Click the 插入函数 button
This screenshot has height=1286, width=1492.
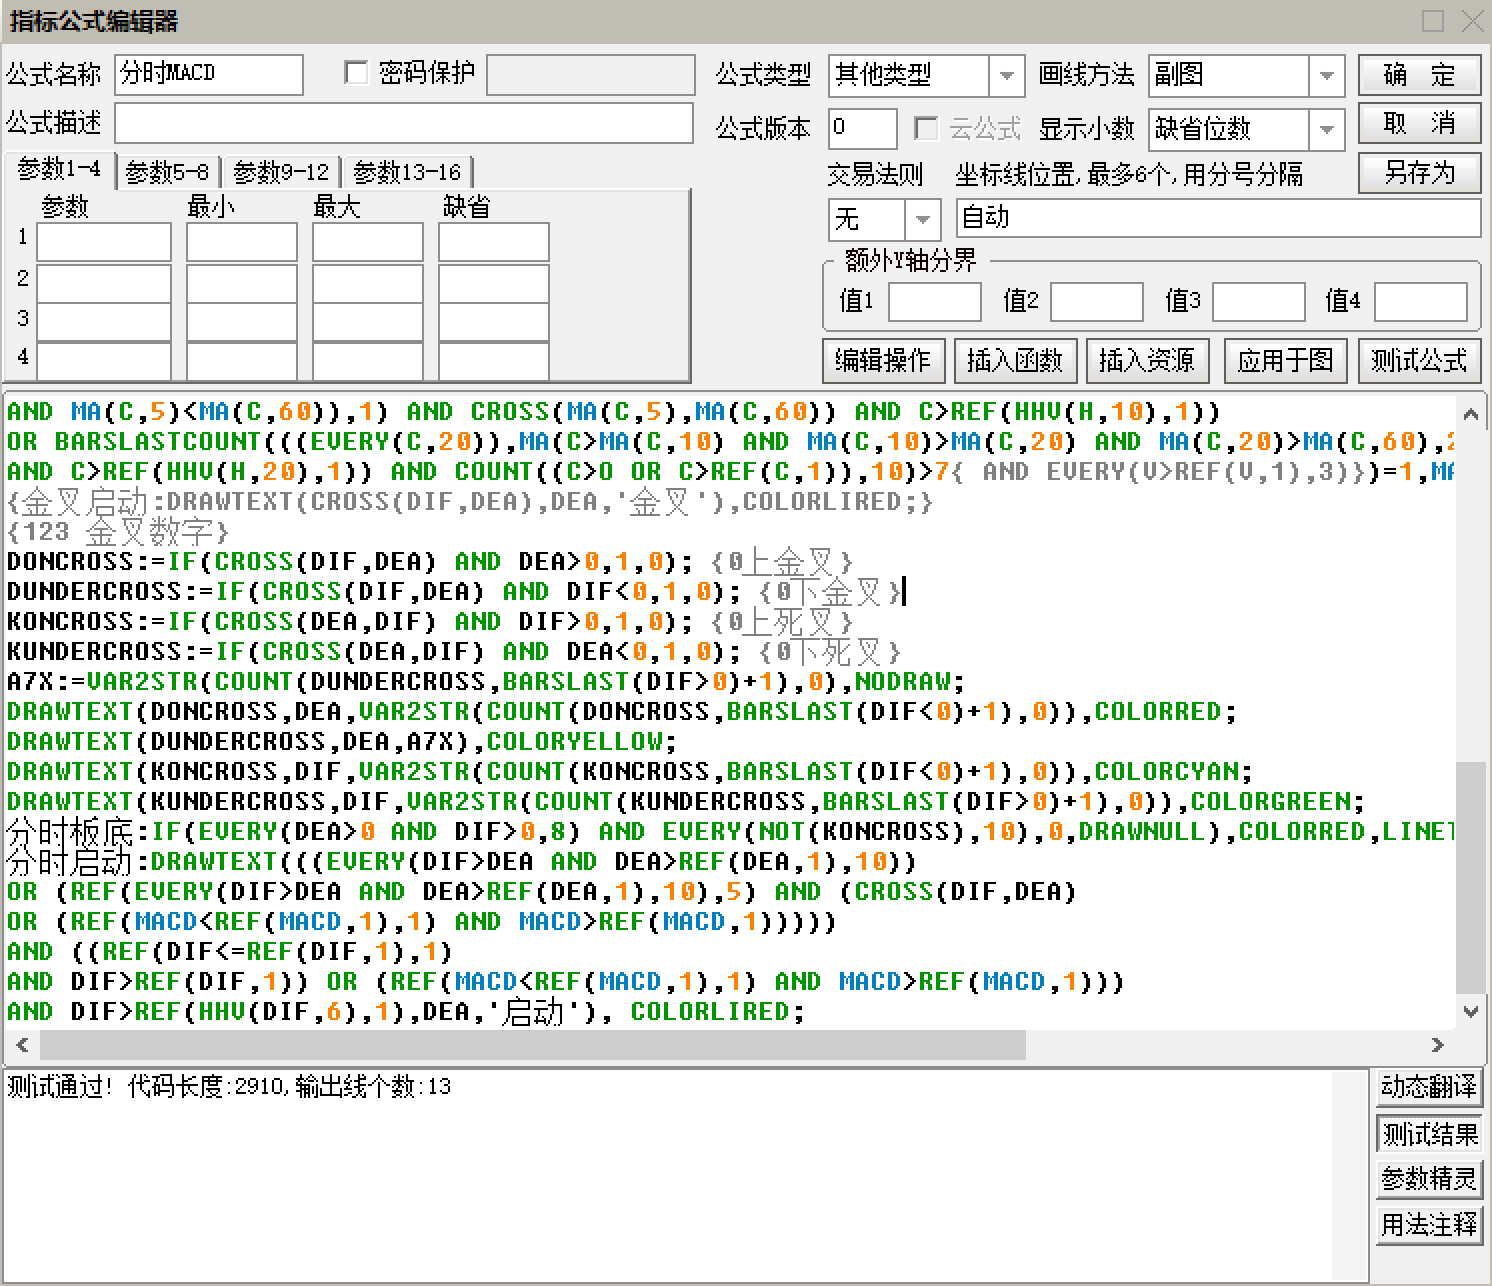[x=1015, y=360]
